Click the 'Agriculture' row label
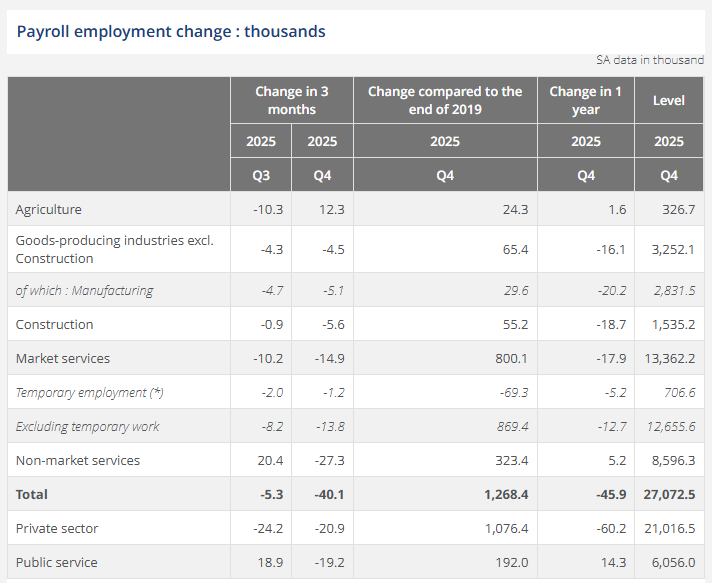The height and width of the screenshot is (583, 712). coord(49,209)
